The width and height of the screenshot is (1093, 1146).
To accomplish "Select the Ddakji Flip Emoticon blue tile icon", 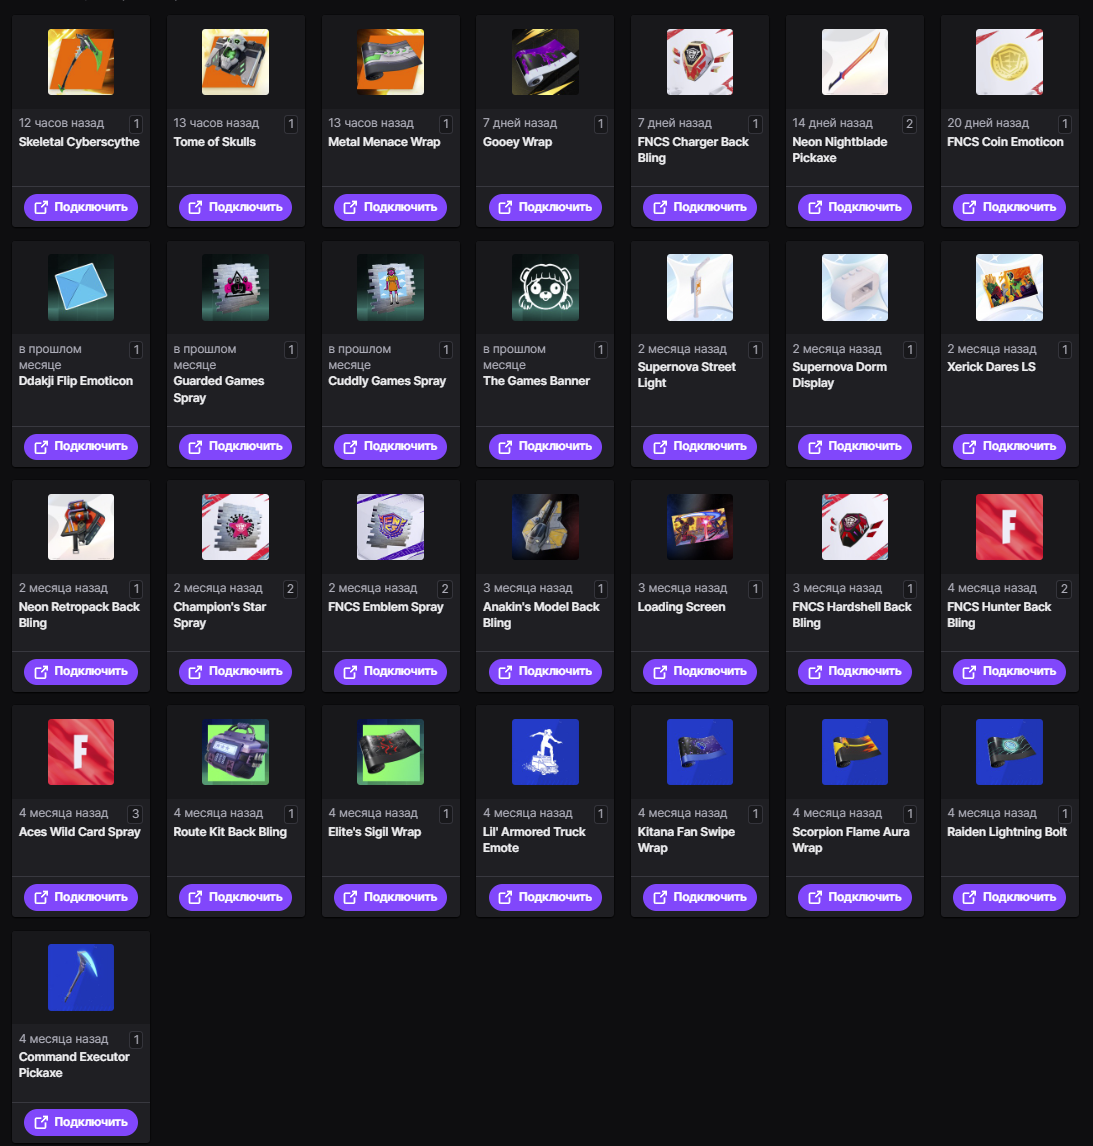I will point(80,287).
